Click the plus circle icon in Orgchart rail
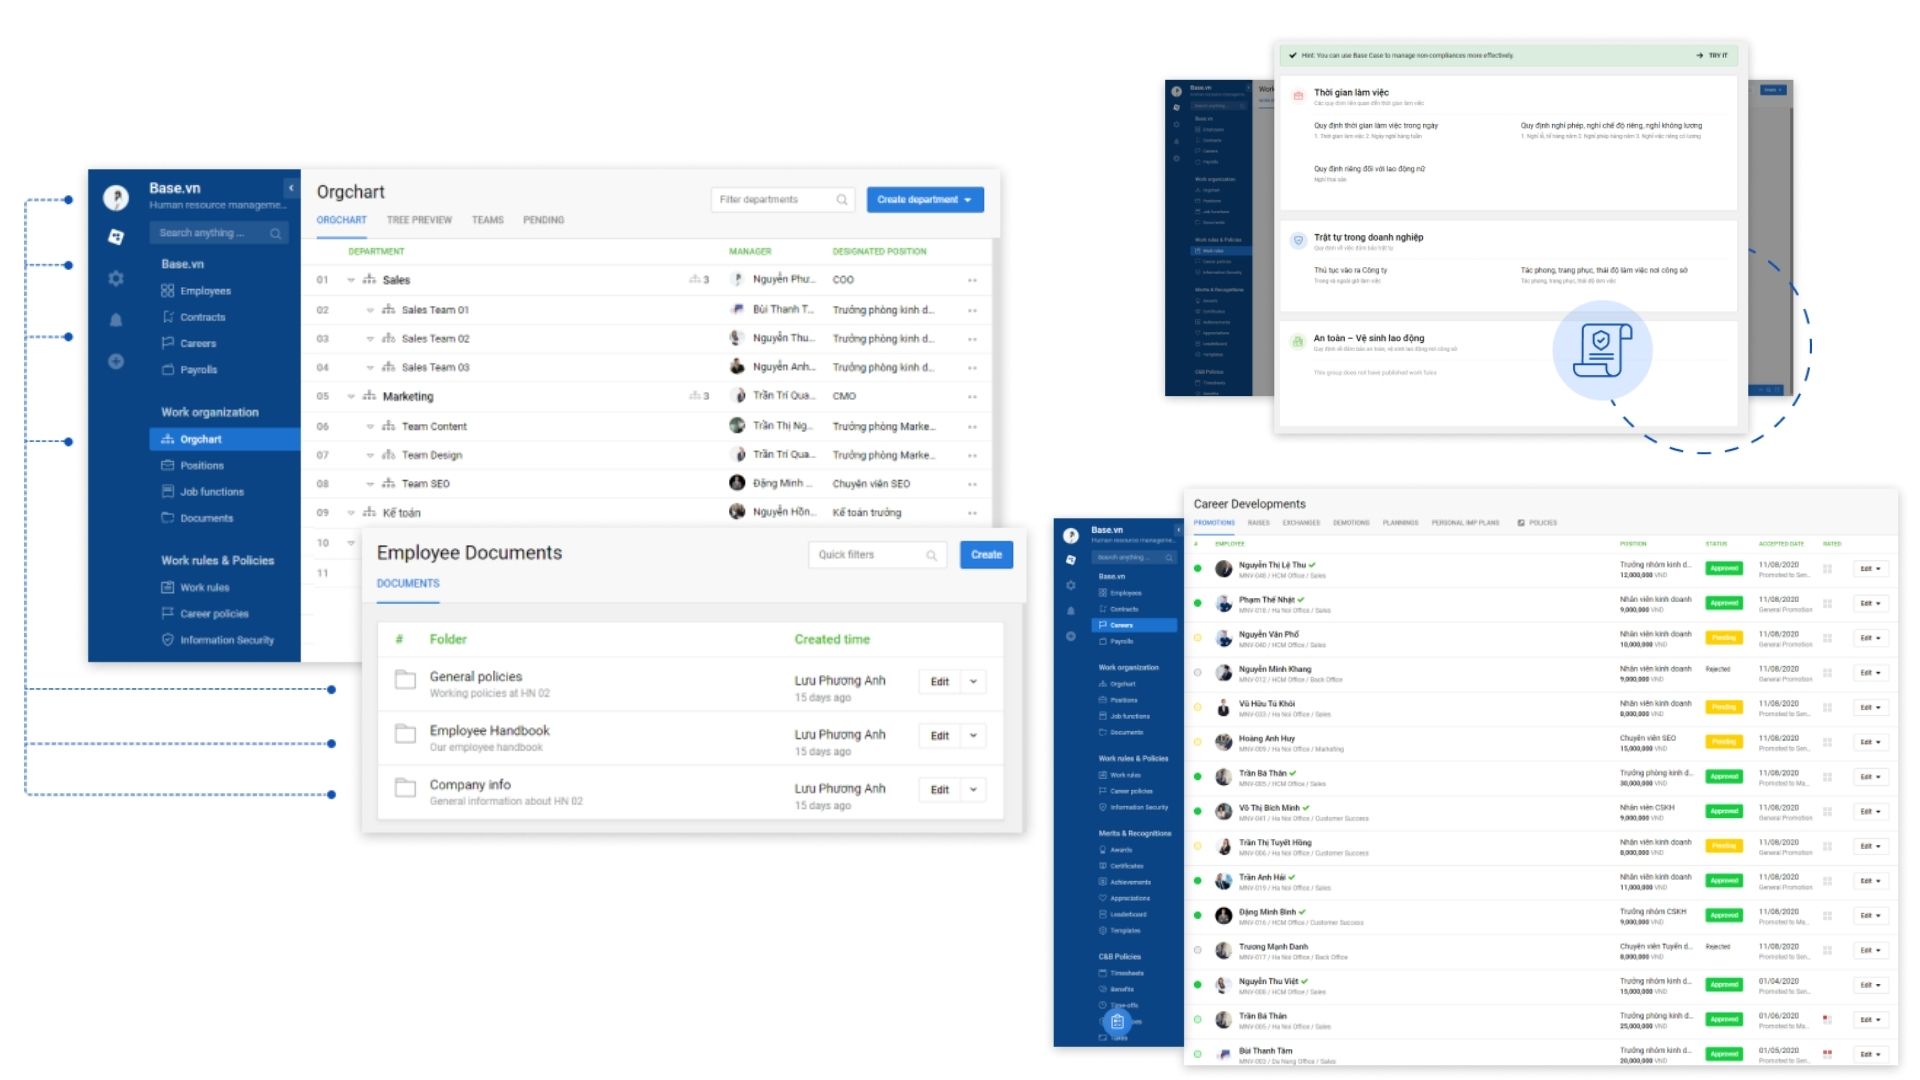This screenshot has height=1080, width=1920. click(x=116, y=361)
